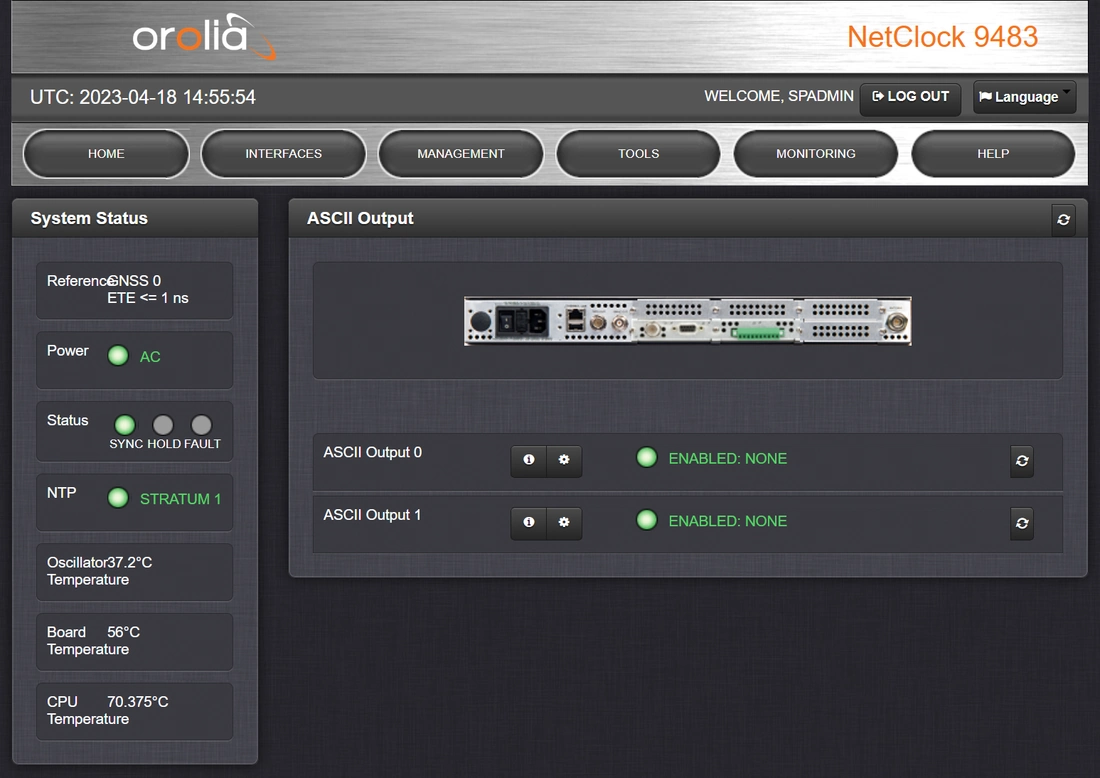Open settings gear for ASCII Output 0

click(x=564, y=460)
